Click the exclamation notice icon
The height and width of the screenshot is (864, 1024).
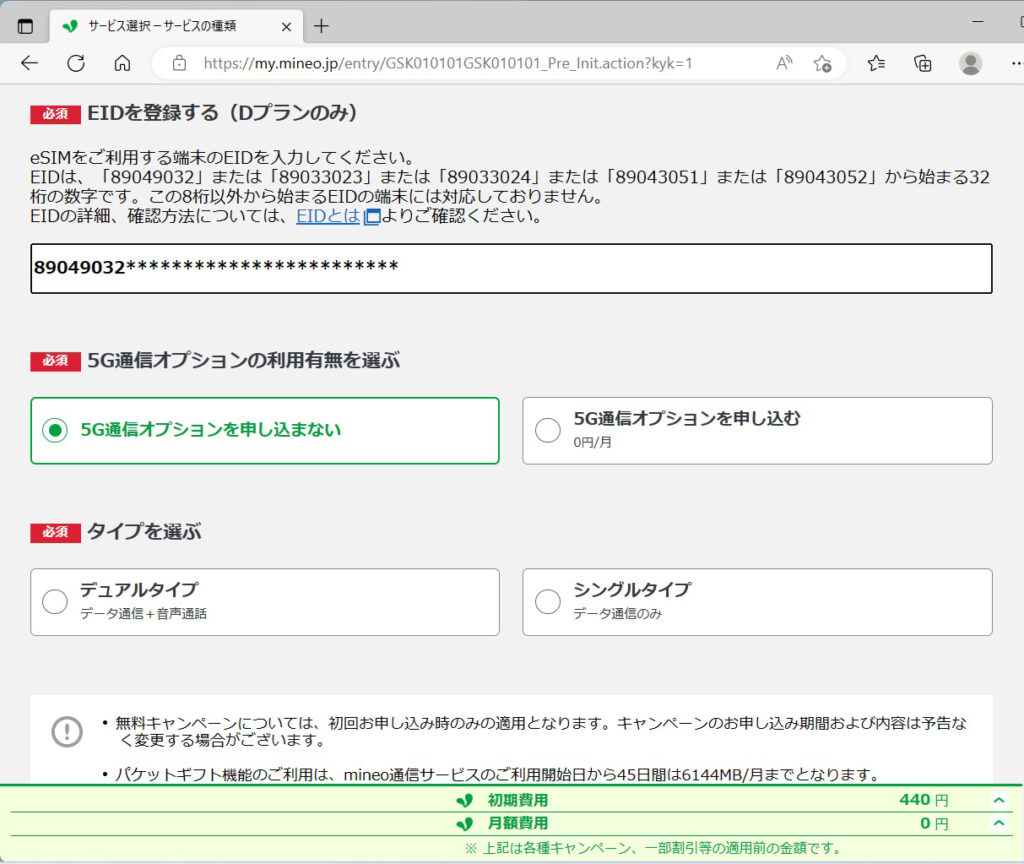tap(67, 731)
